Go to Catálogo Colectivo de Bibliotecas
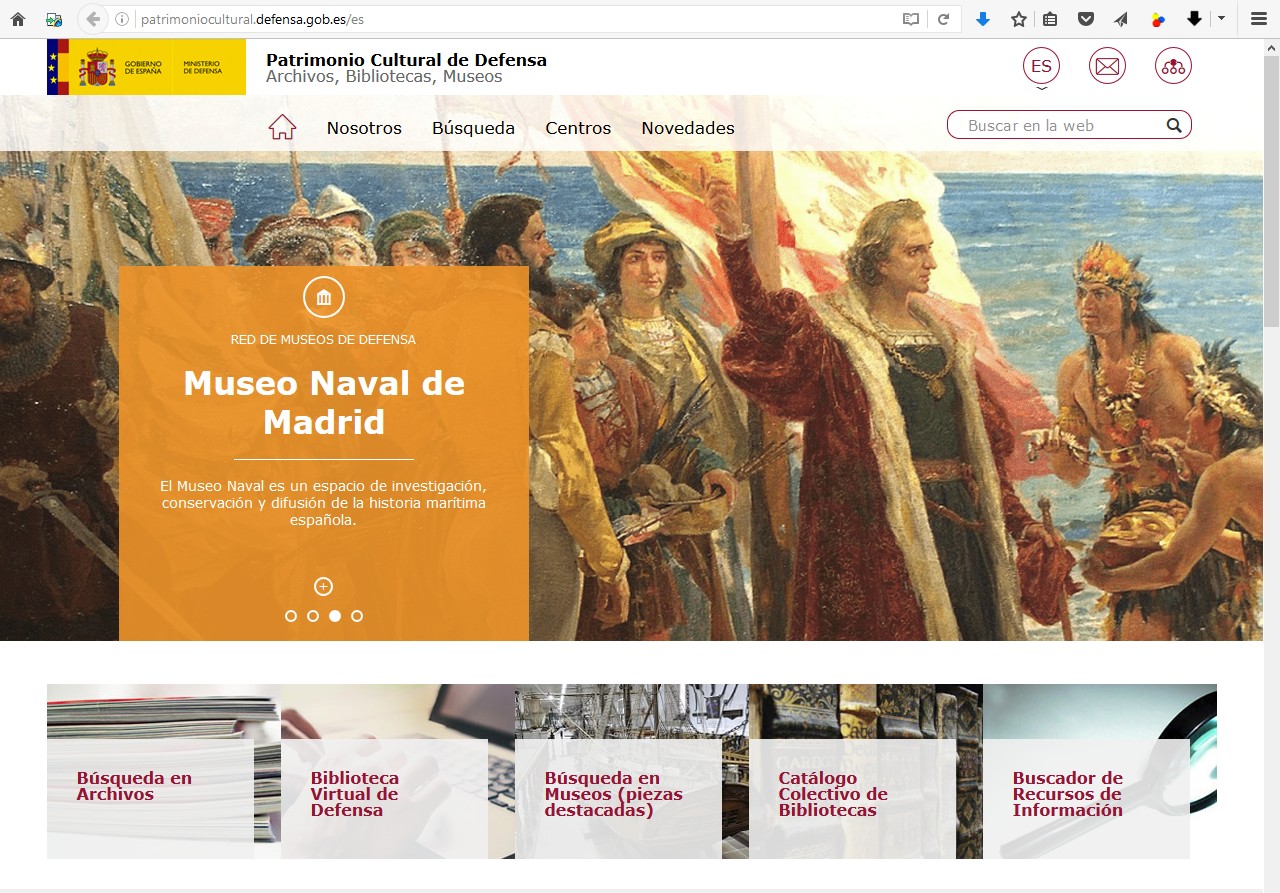This screenshot has width=1280, height=893. click(832, 794)
